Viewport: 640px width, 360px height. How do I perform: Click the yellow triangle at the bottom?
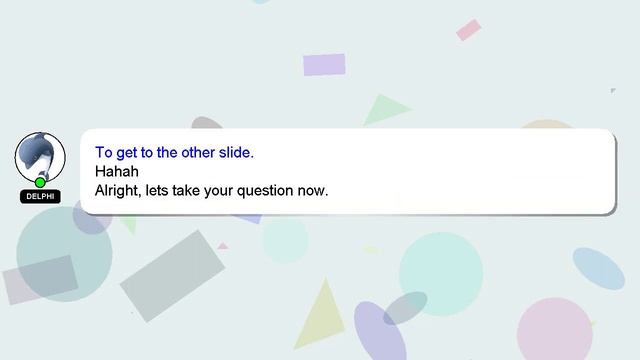tap(321, 313)
